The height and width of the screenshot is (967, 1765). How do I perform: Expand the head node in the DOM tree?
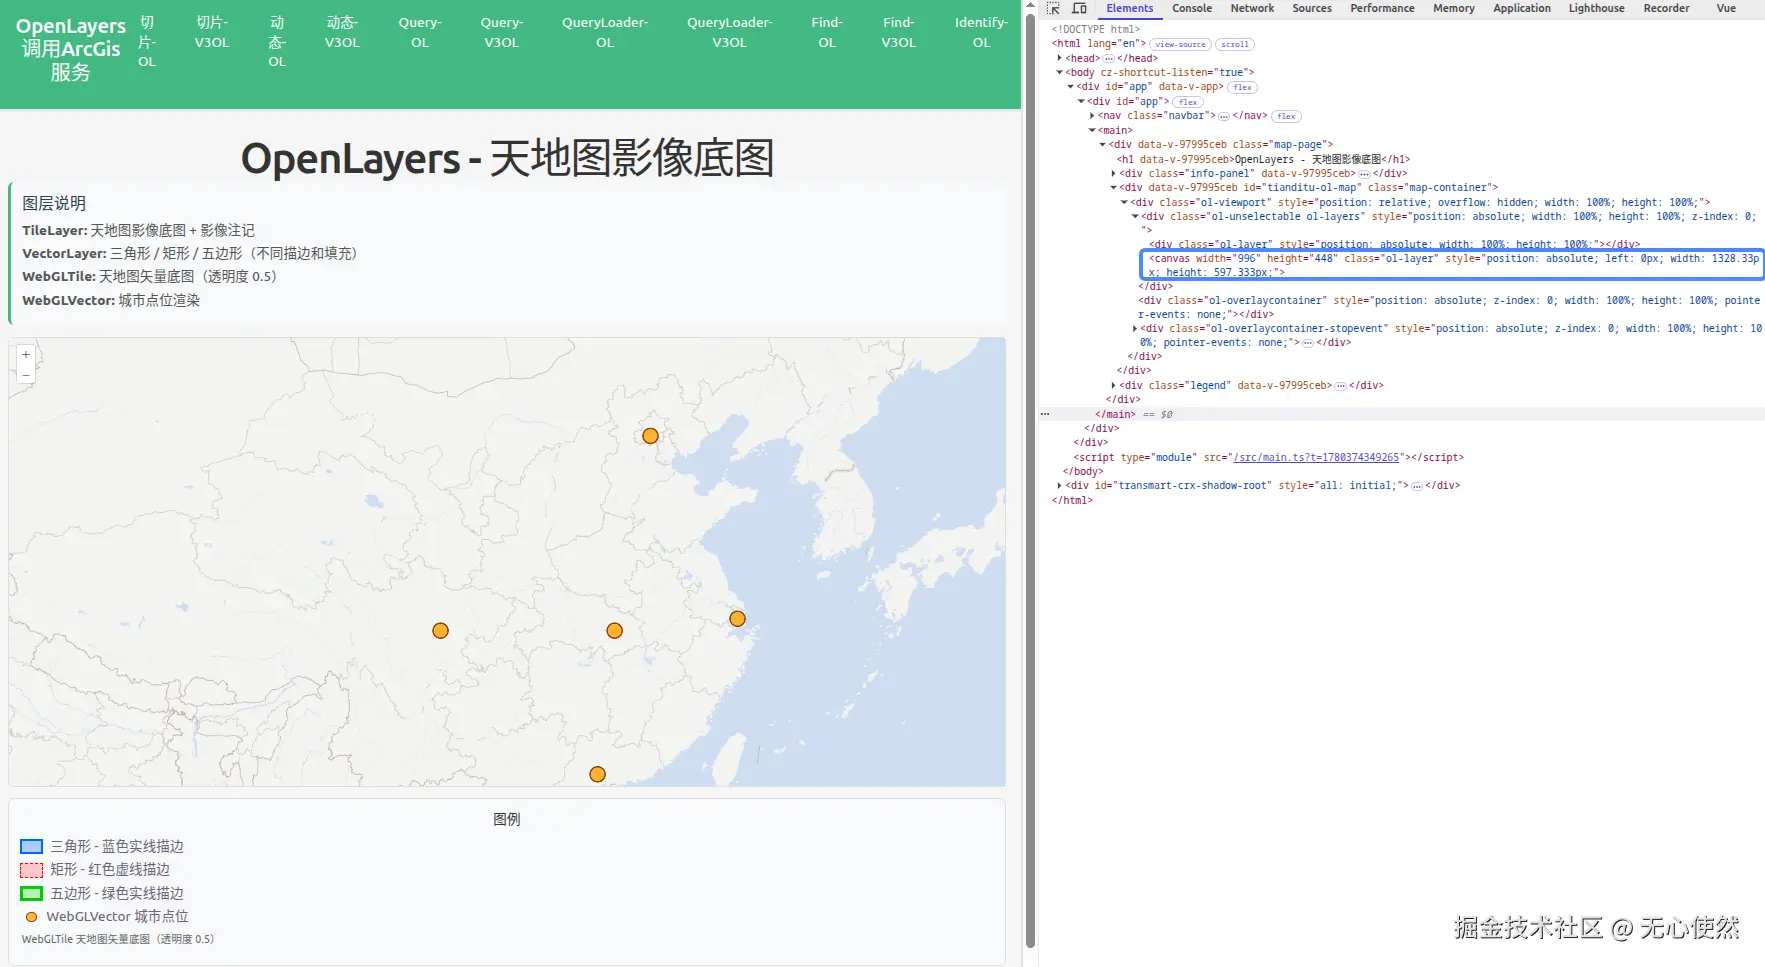(1059, 58)
